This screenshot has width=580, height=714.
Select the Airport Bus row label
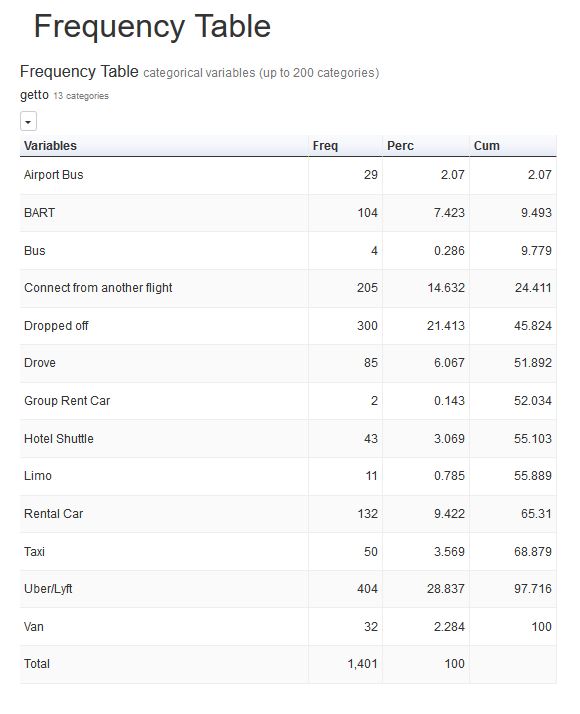click(x=54, y=175)
